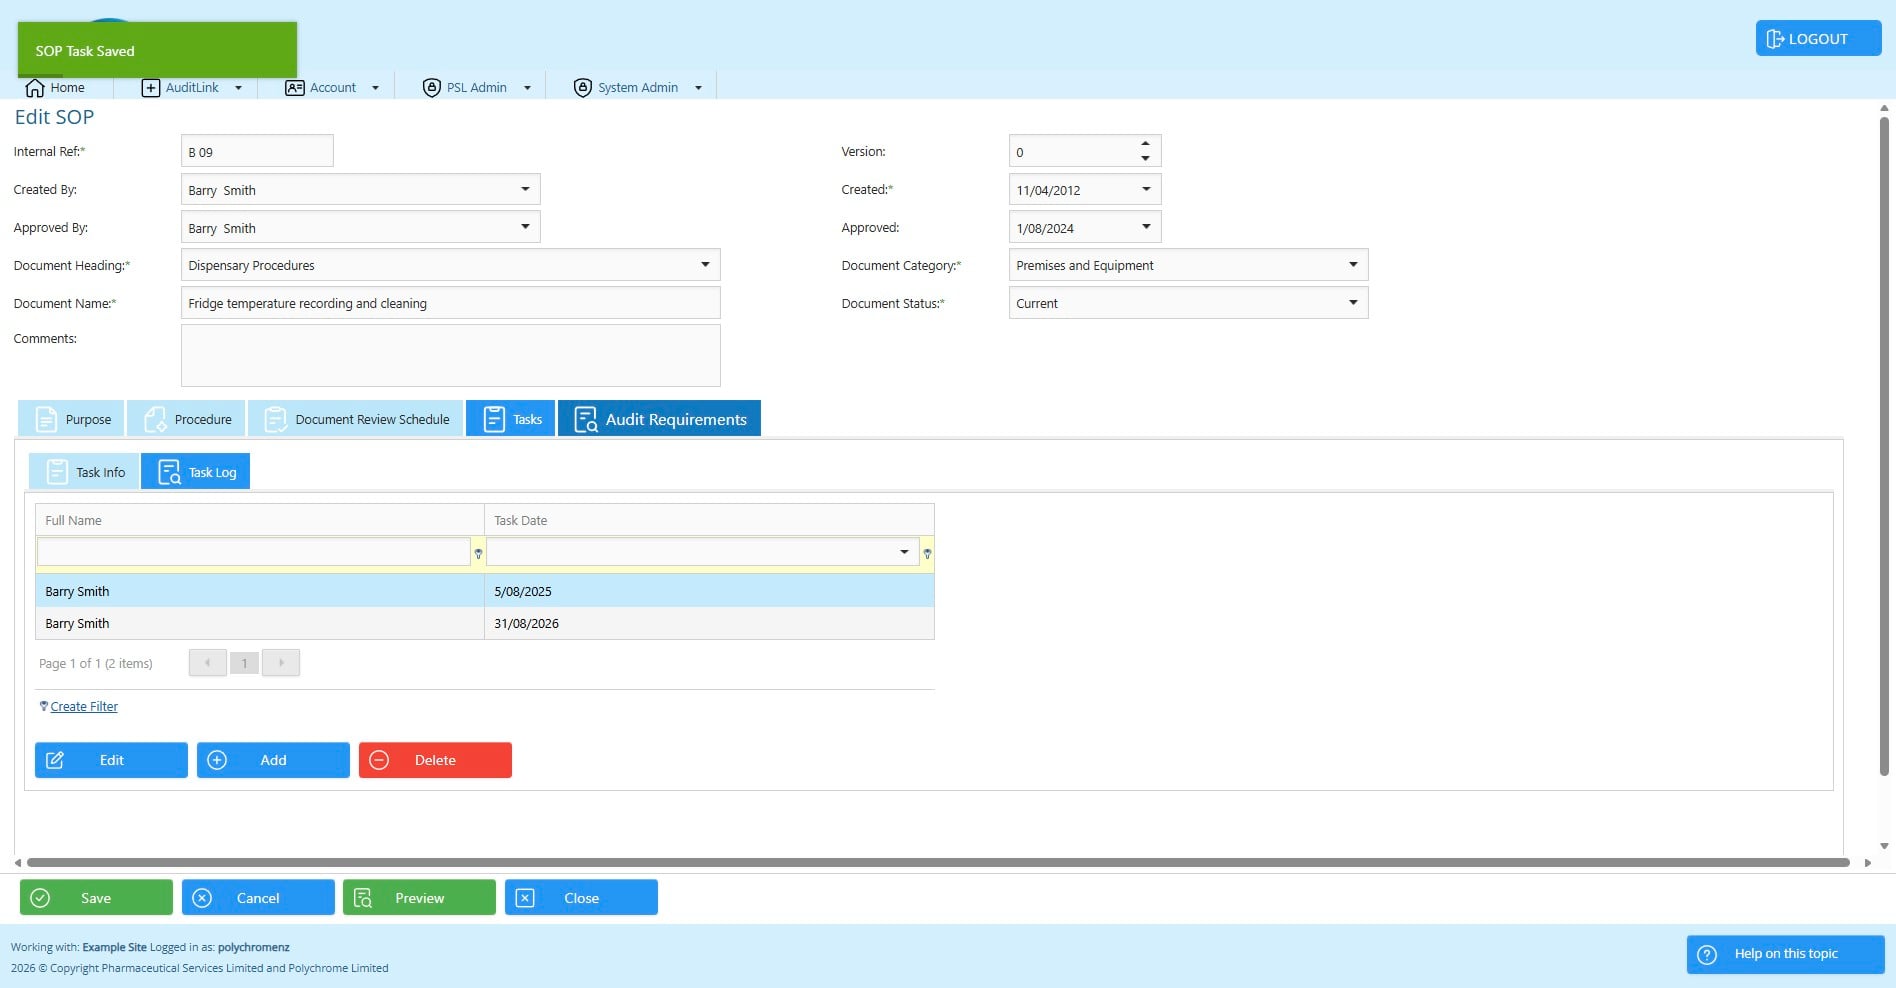Screen dimensions: 1896x988
Task: Switch to the Purpose tab
Action: coord(71,419)
